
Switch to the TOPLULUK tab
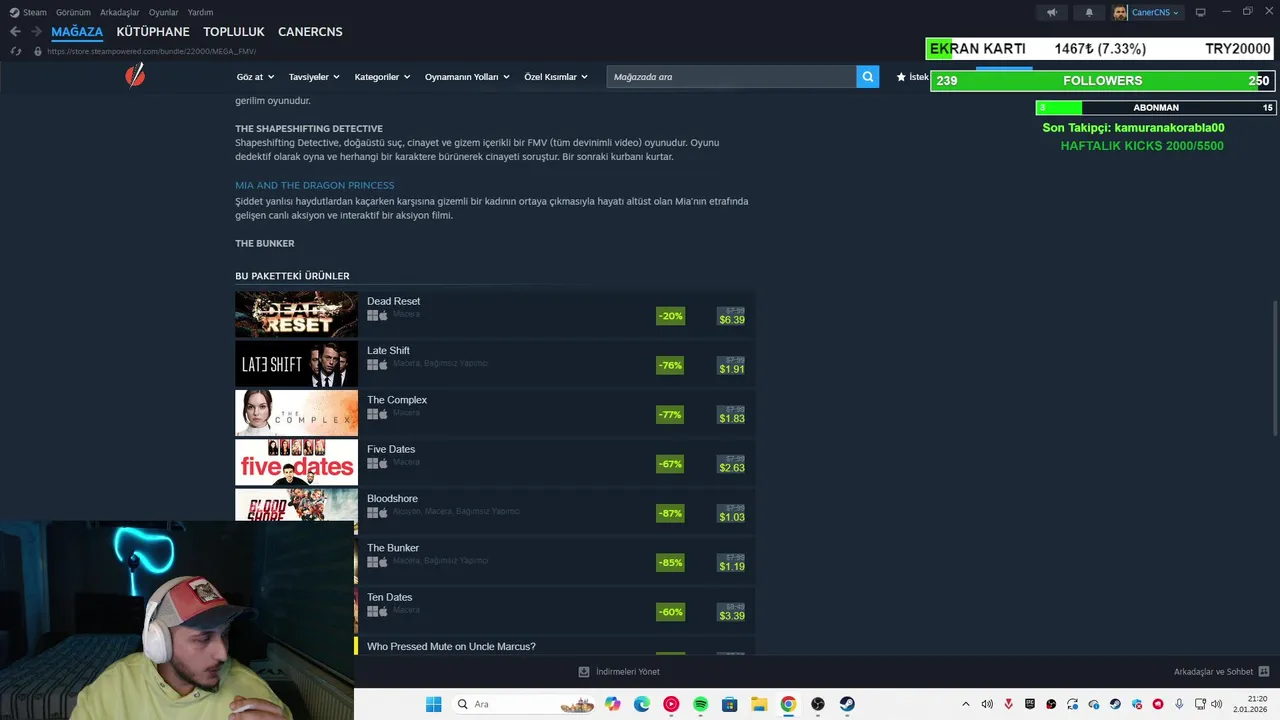(x=234, y=32)
